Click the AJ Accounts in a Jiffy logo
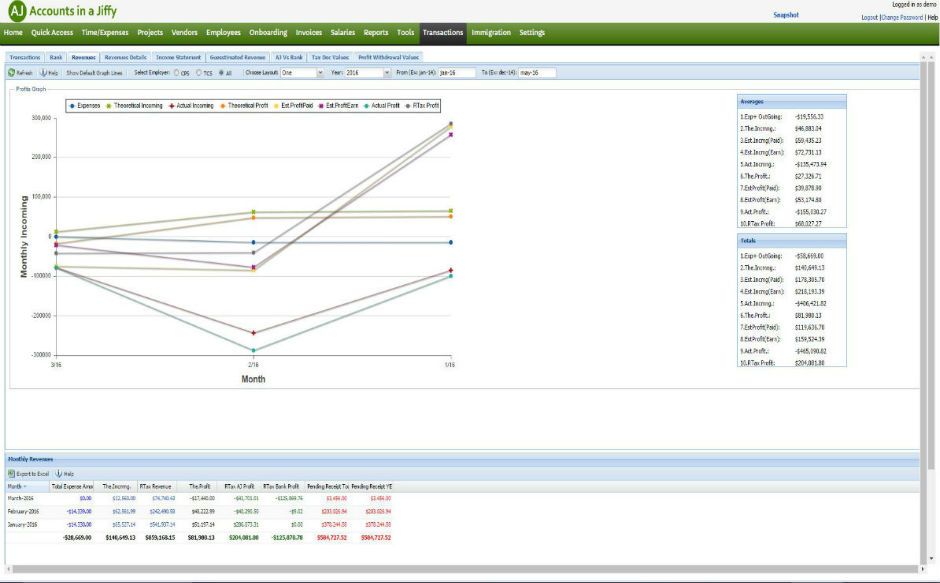940x583 pixels. (62, 11)
